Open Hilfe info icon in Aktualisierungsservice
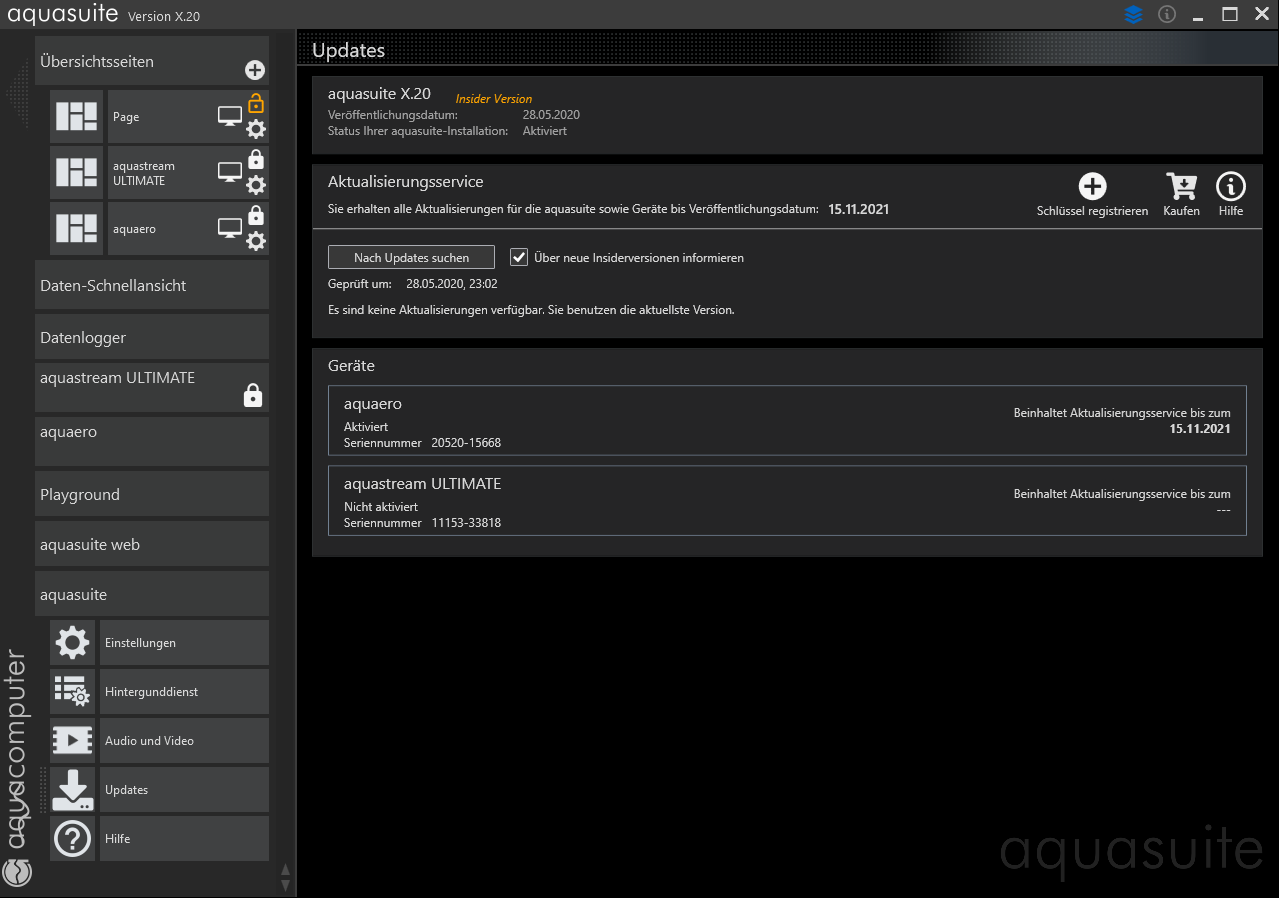Screen dimensions: 1279x898 (1230, 187)
